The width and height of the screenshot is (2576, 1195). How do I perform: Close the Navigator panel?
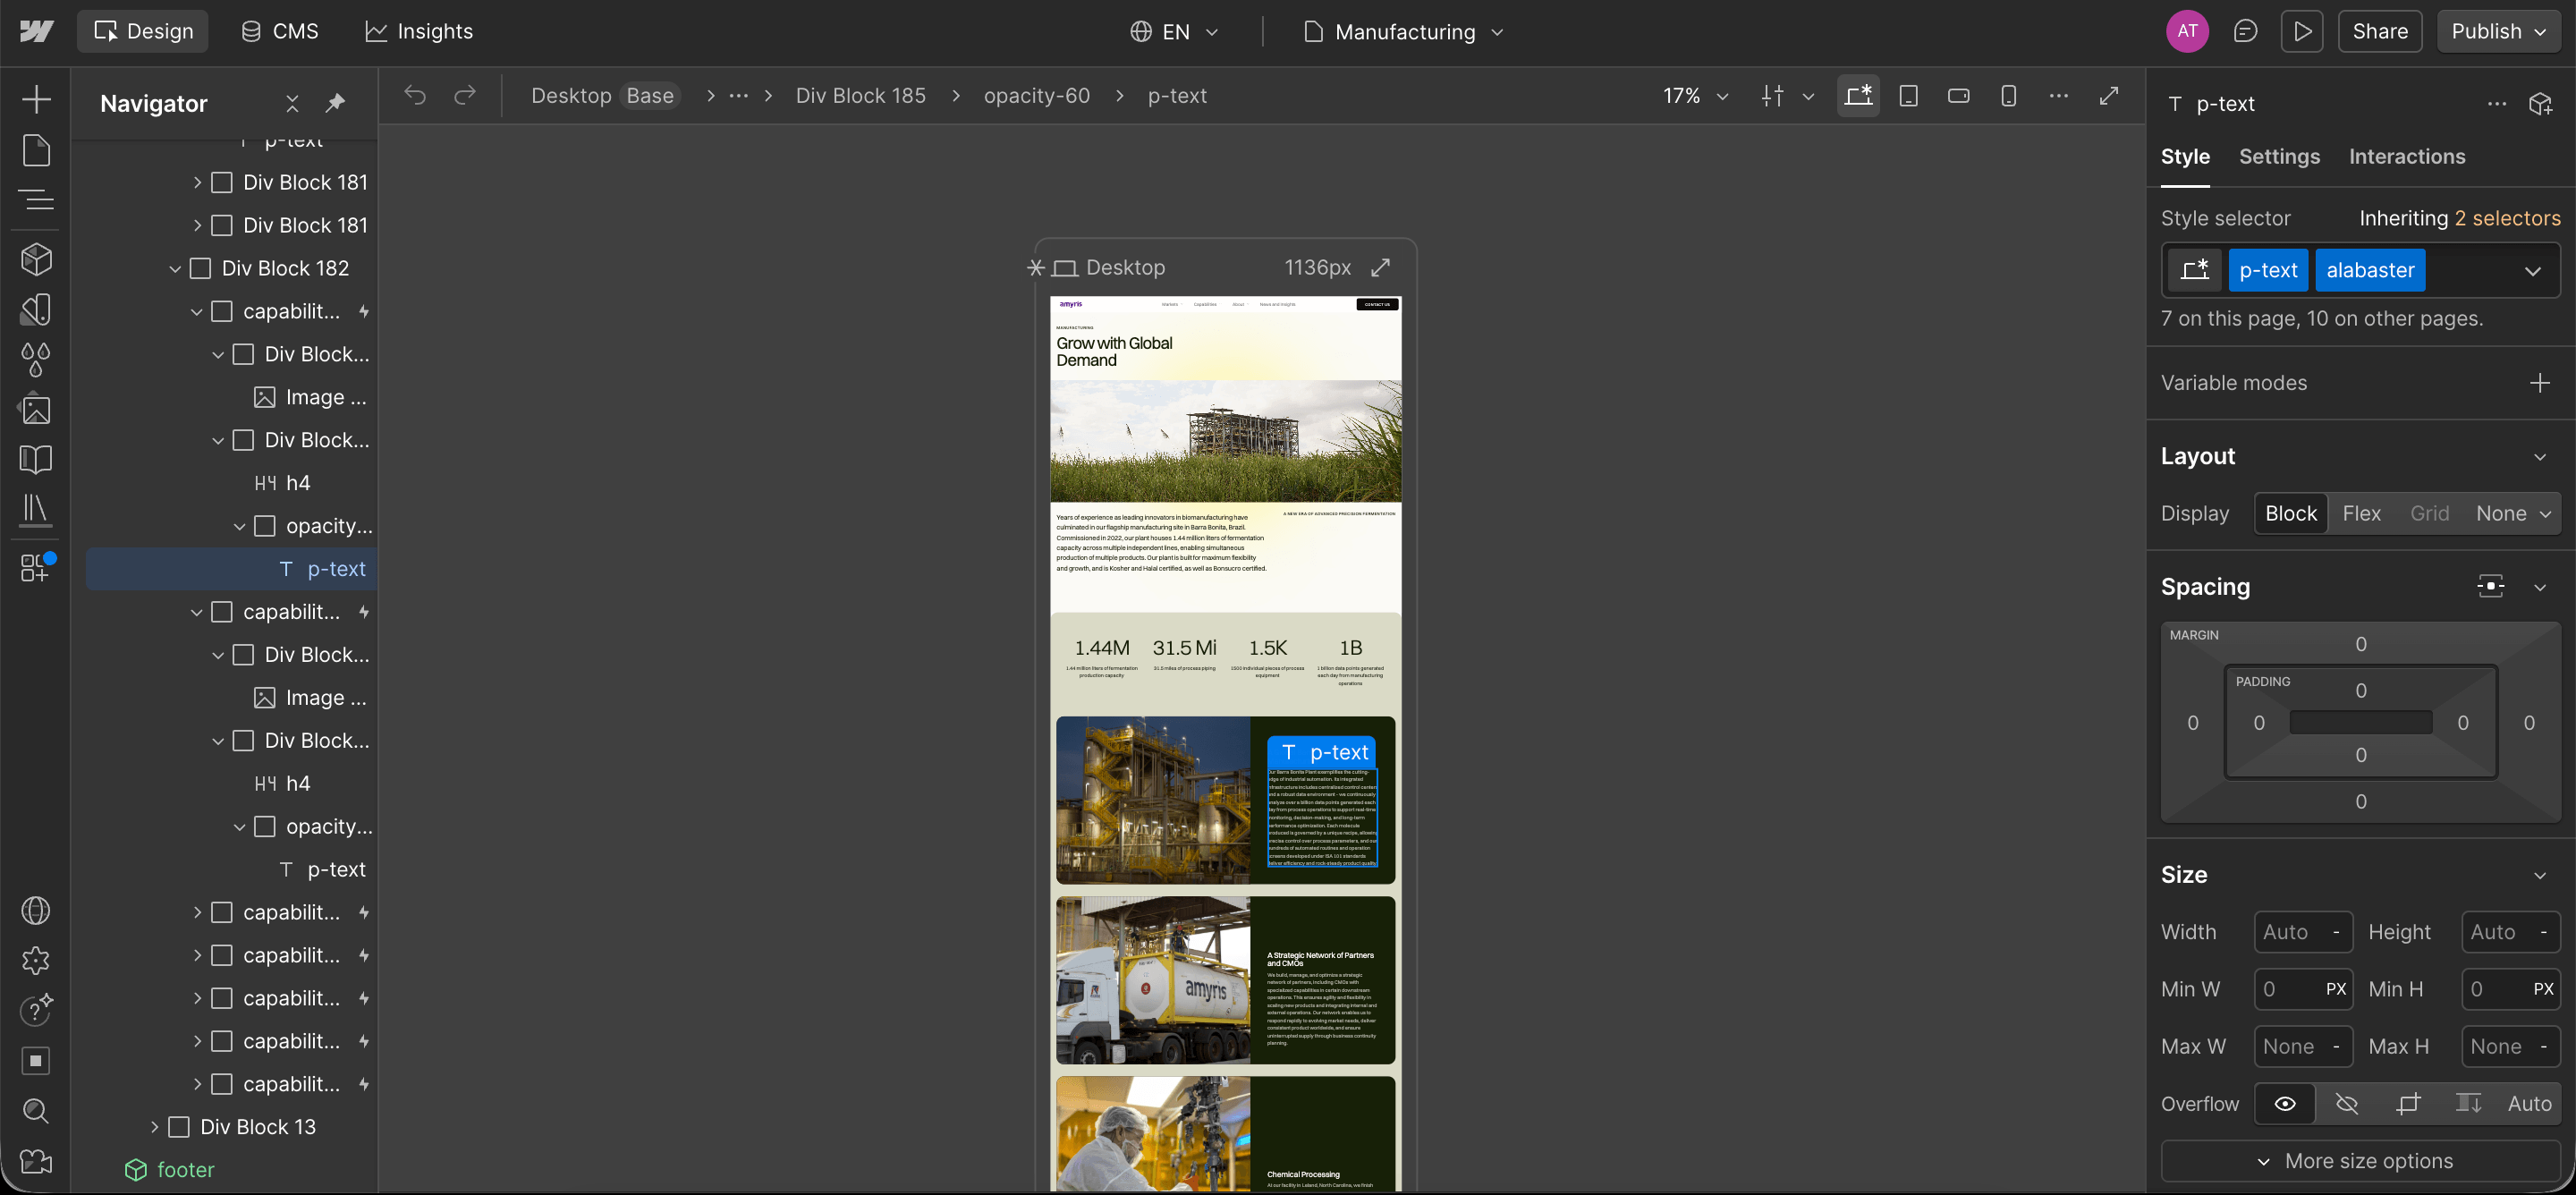coord(292,103)
